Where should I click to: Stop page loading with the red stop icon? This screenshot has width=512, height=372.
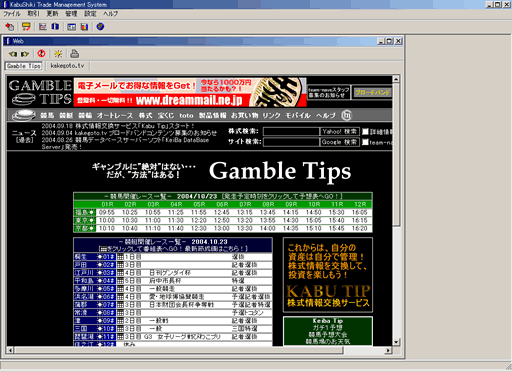[x=41, y=53]
